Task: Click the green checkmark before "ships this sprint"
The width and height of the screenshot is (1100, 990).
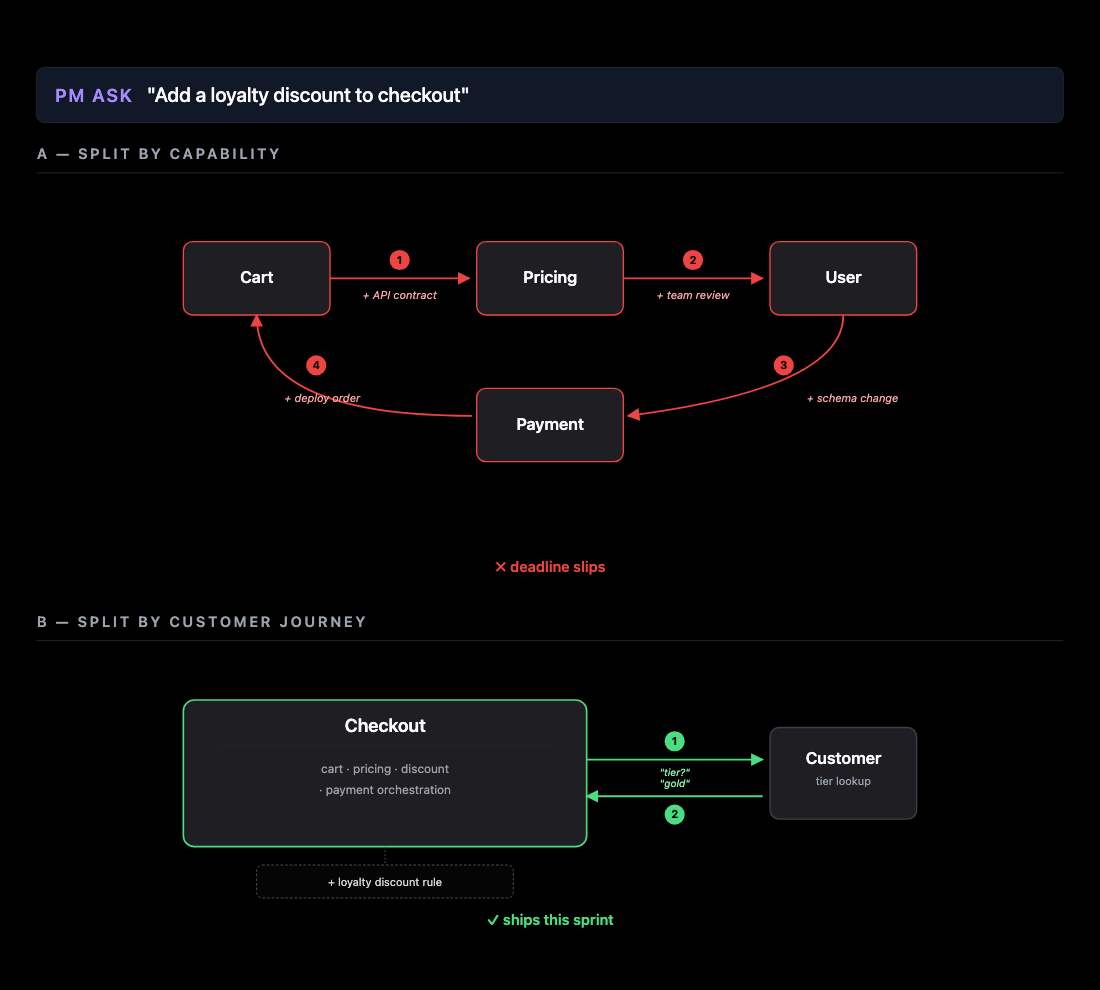Action: point(493,920)
